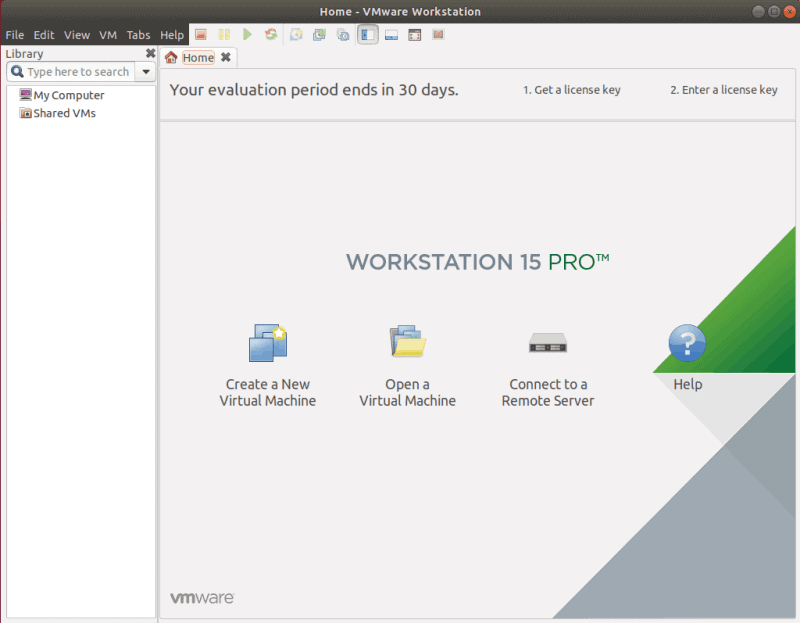Close the Home tab
Screen dimensions: 800x623
click(x=226, y=57)
